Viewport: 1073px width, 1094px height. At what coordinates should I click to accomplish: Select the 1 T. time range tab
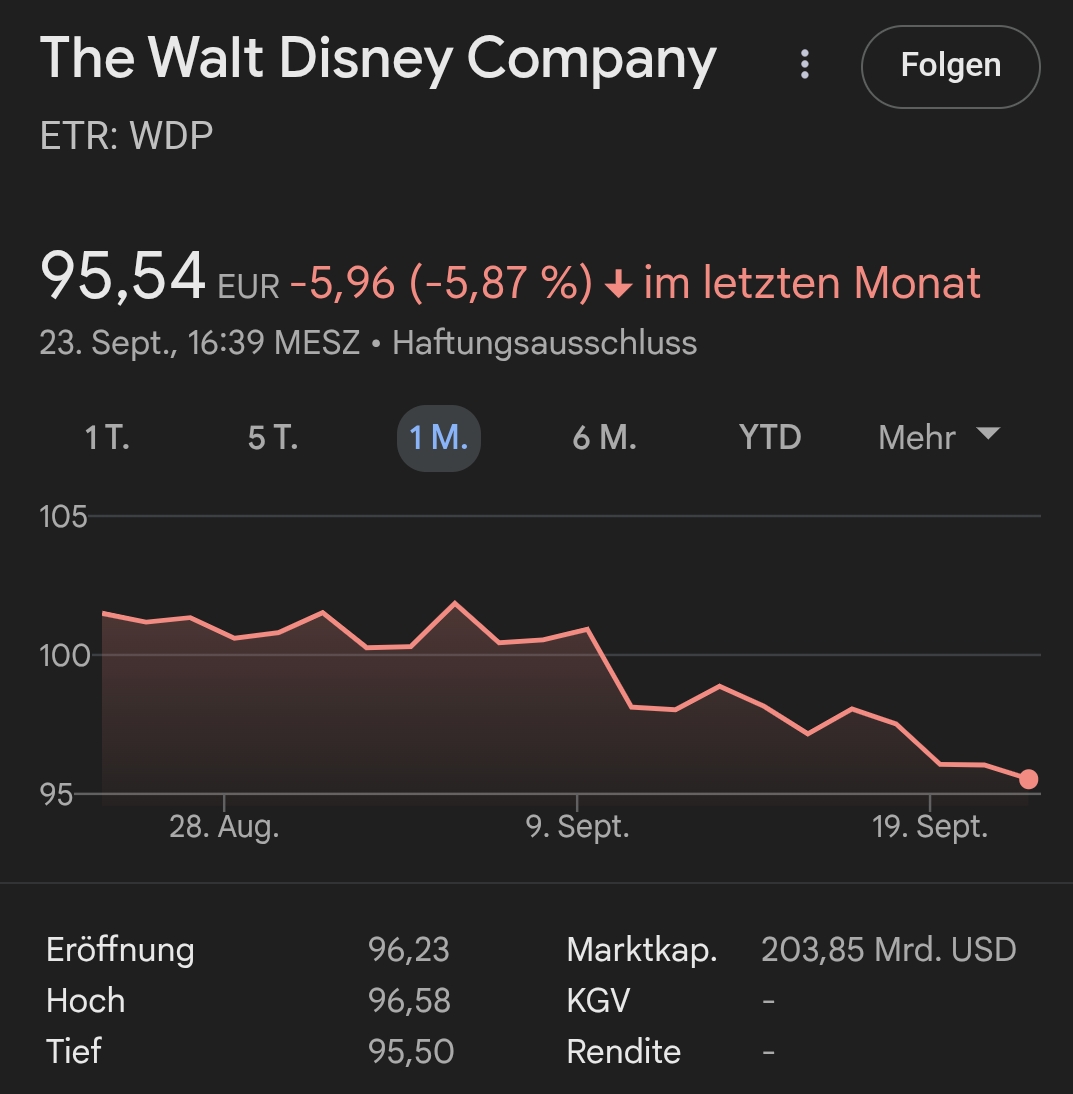107,438
